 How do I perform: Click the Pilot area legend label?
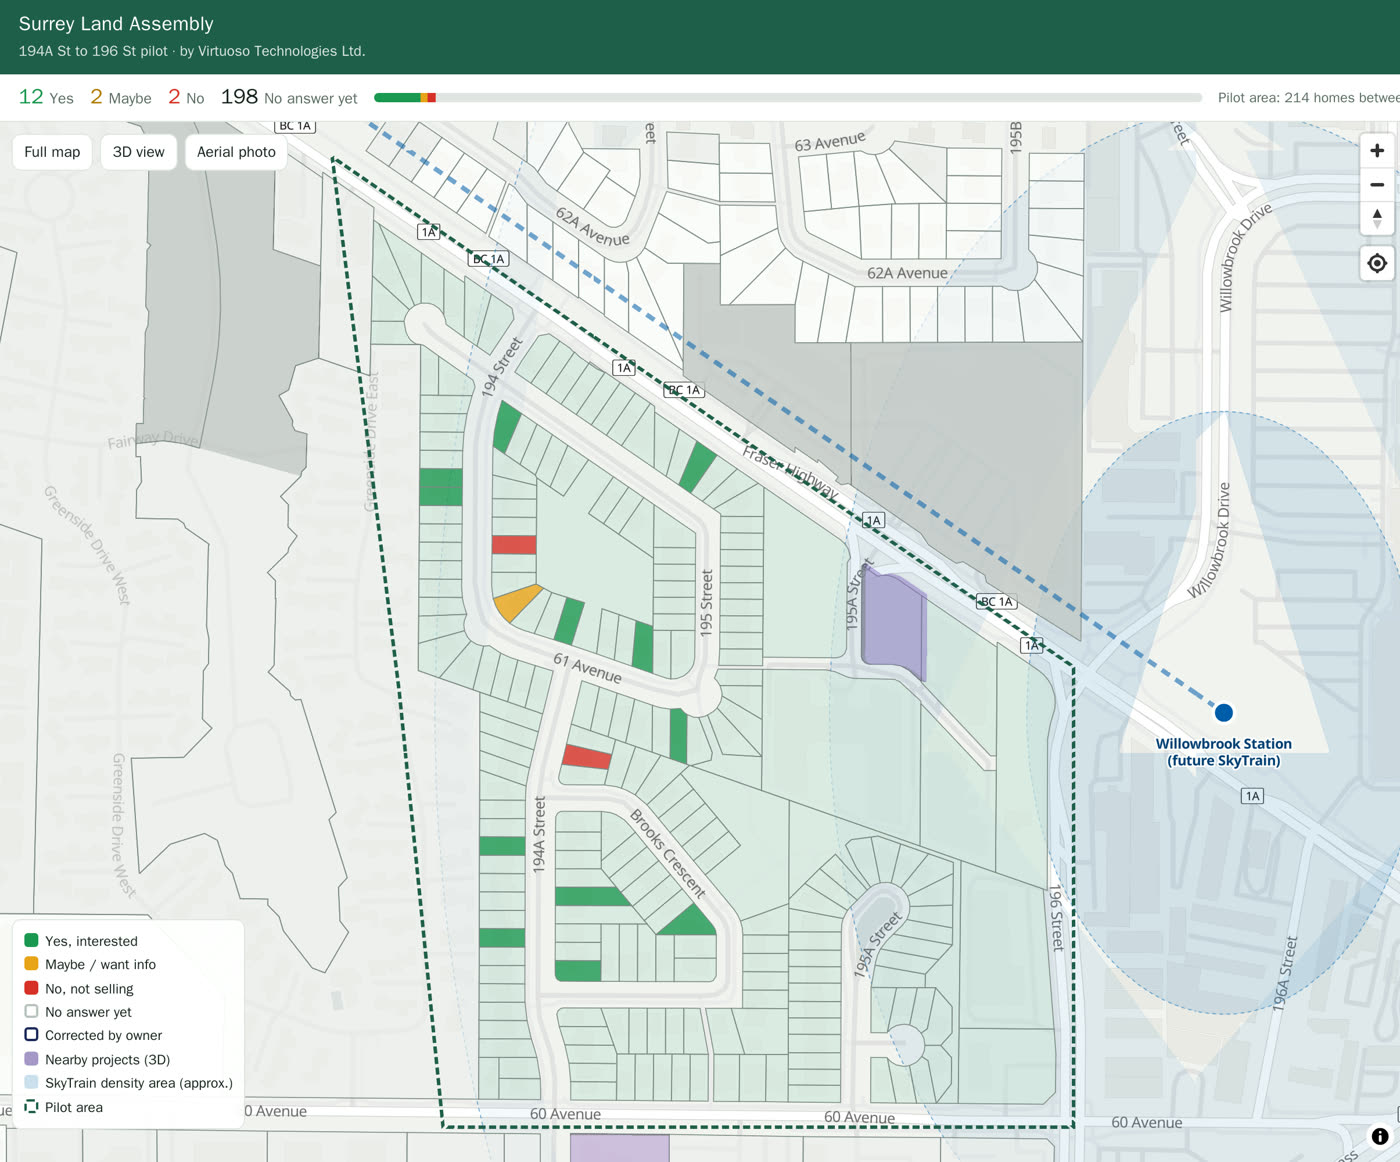74,1107
